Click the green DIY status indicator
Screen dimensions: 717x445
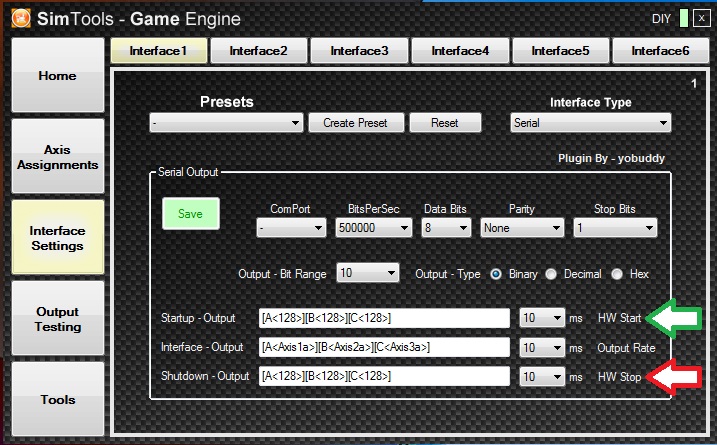tap(684, 18)
